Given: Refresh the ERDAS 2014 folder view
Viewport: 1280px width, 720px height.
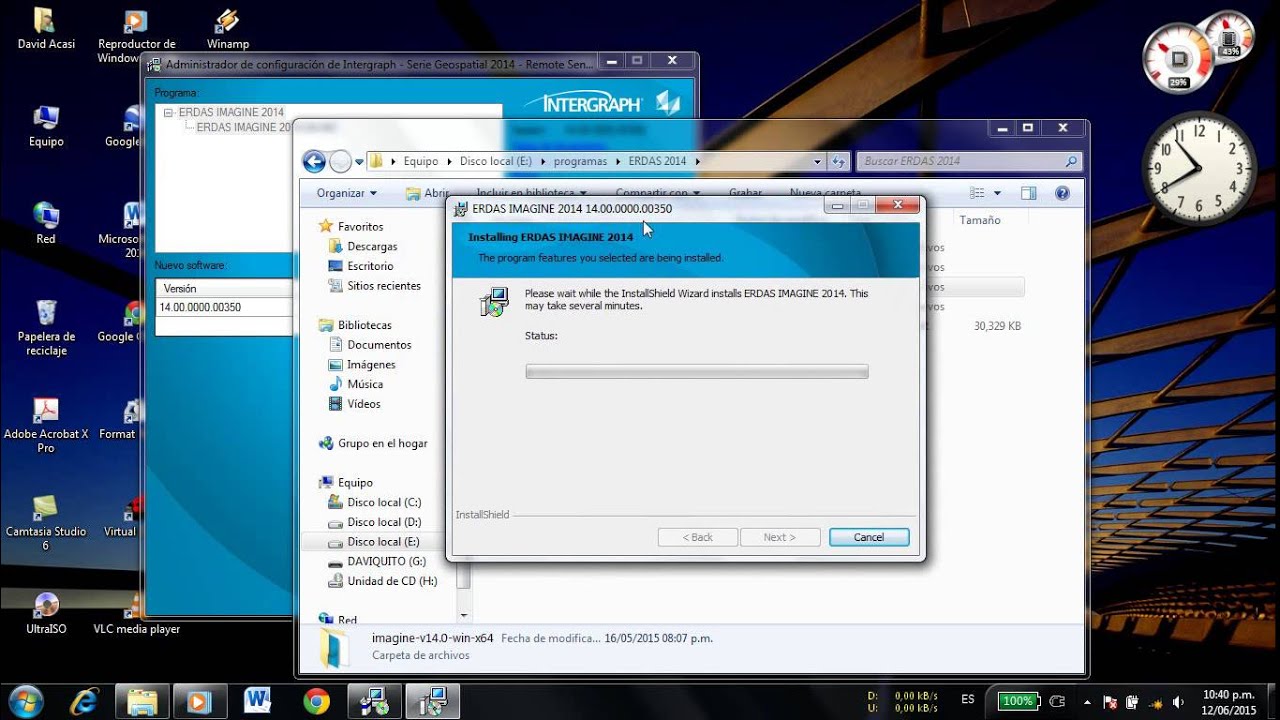Looking at the screenshot, I should coord(840,161).
